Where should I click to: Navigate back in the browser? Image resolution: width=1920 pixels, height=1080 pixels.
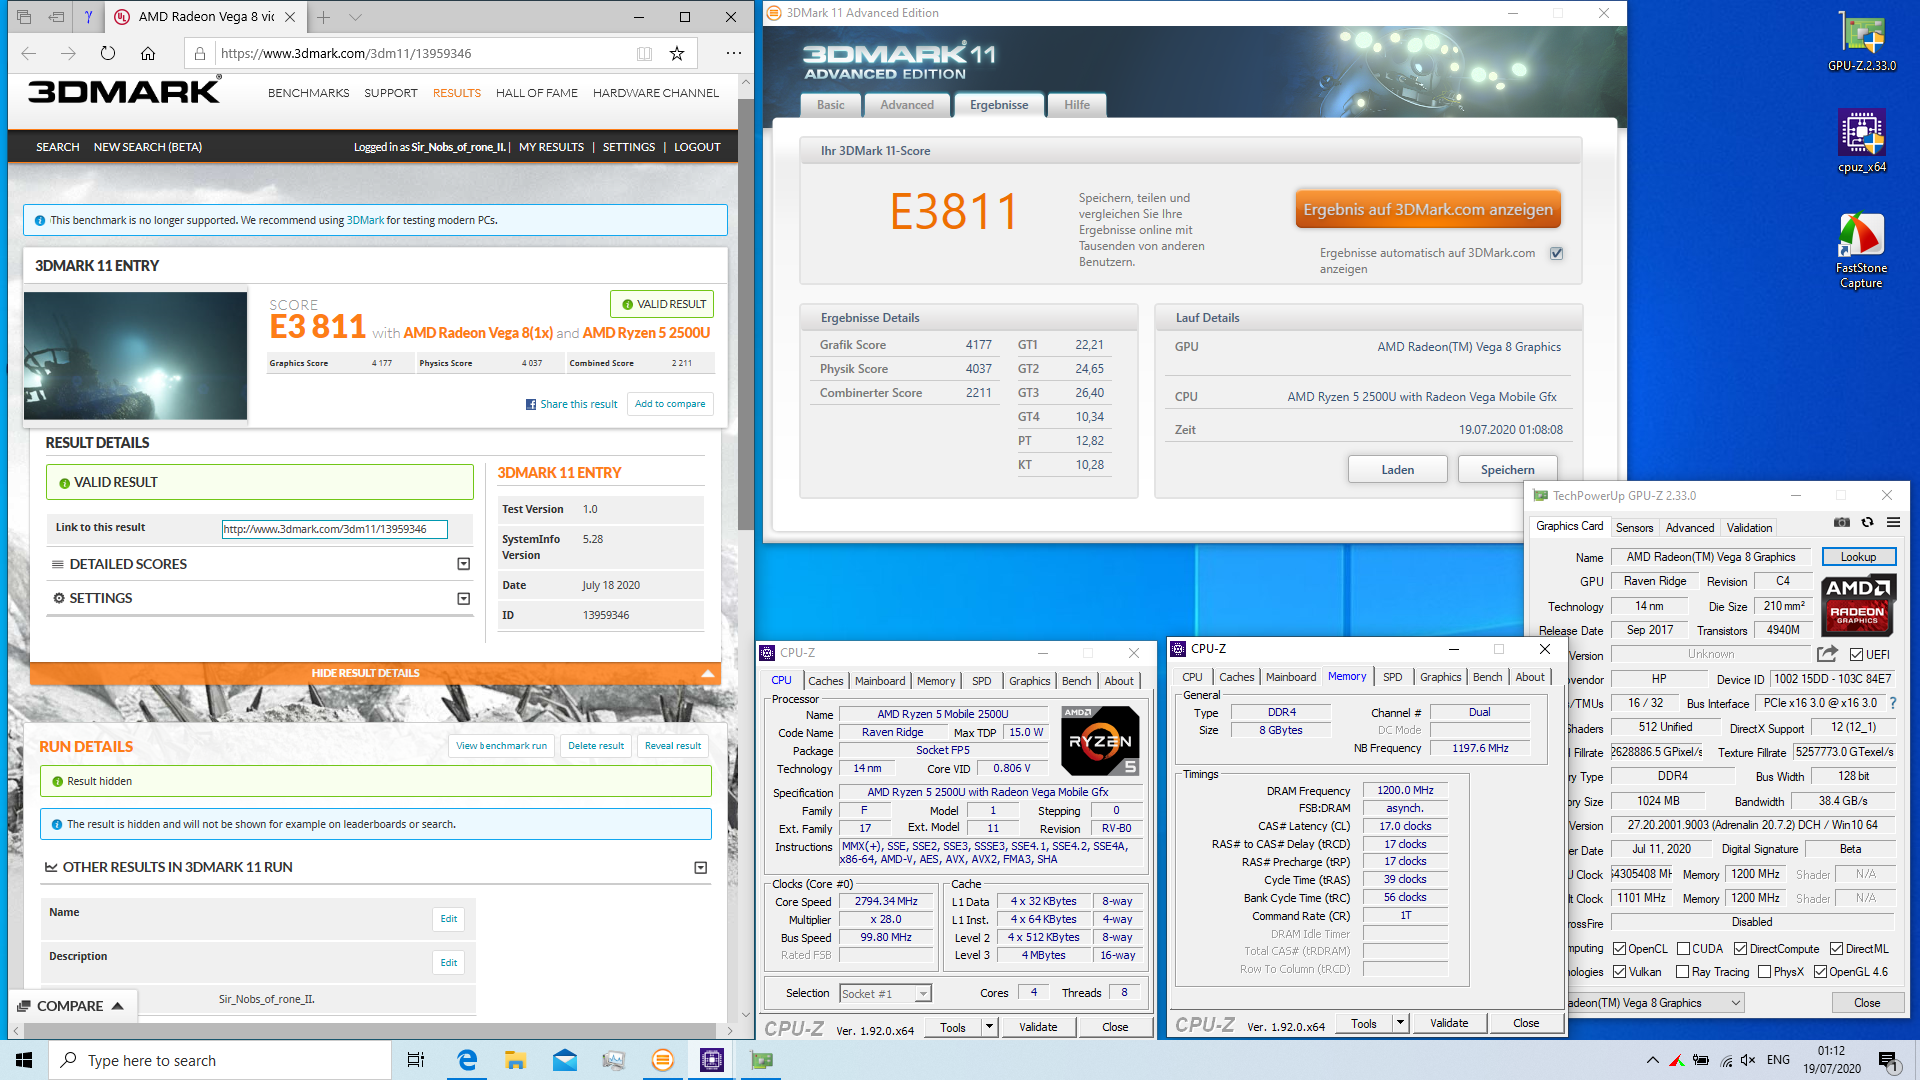point(28,53)
